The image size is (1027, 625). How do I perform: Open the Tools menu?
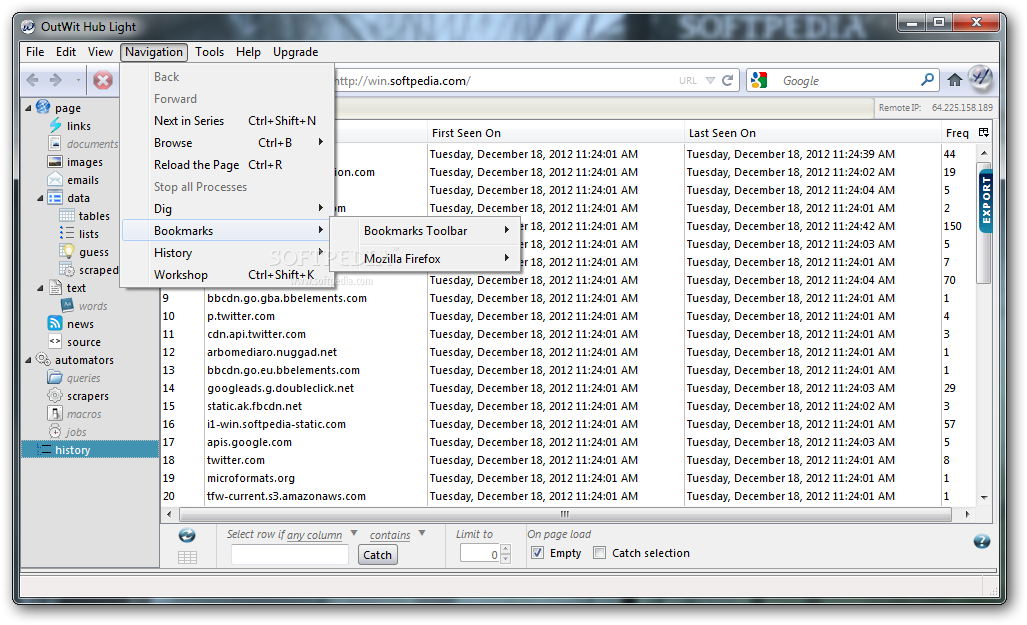tap(209, 52)
